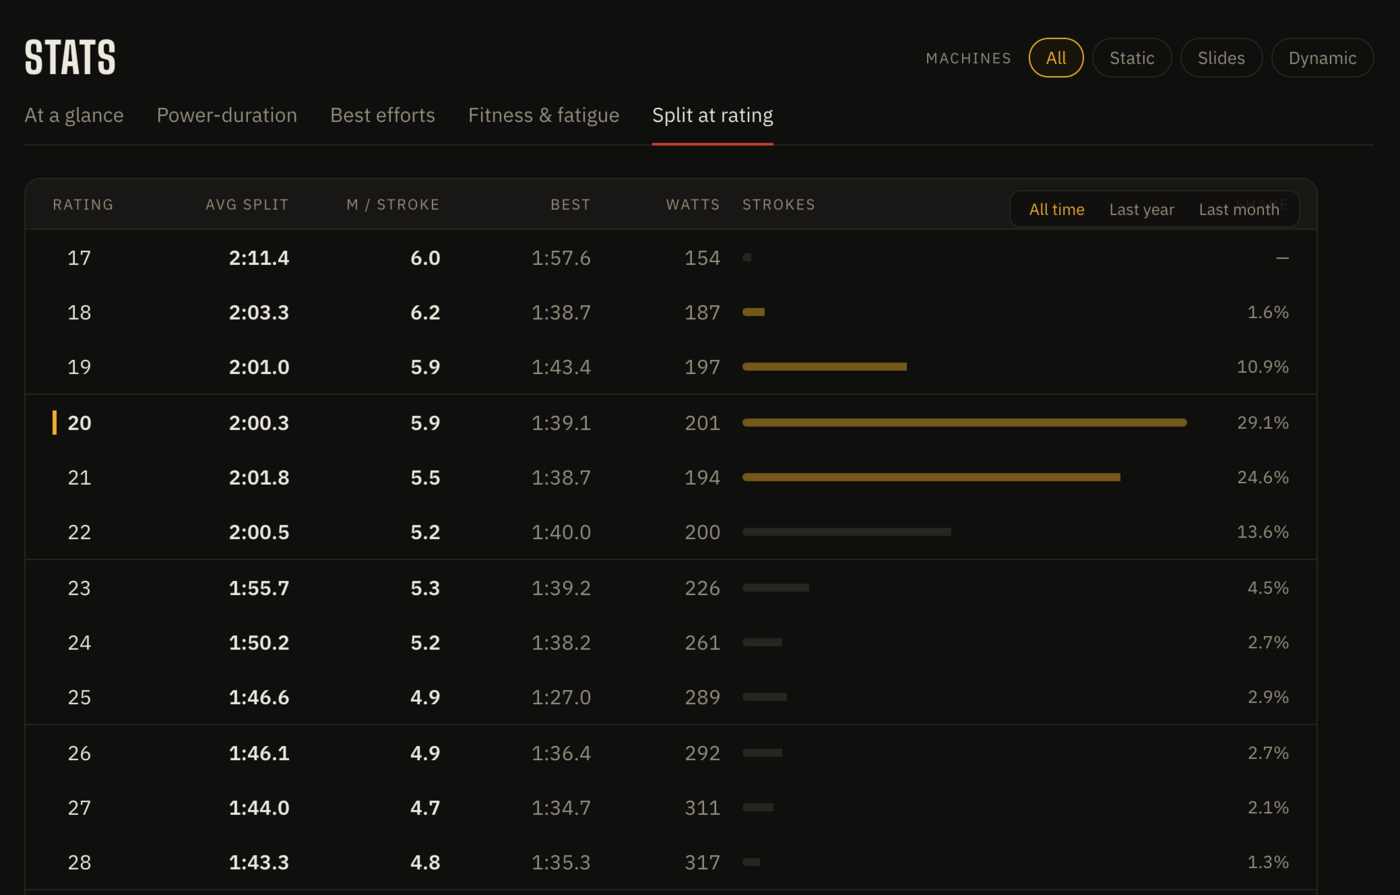Filter machines by Dynamic
The width and height of the screenshot is (1400, 895).
click(x=1322, y=58)
